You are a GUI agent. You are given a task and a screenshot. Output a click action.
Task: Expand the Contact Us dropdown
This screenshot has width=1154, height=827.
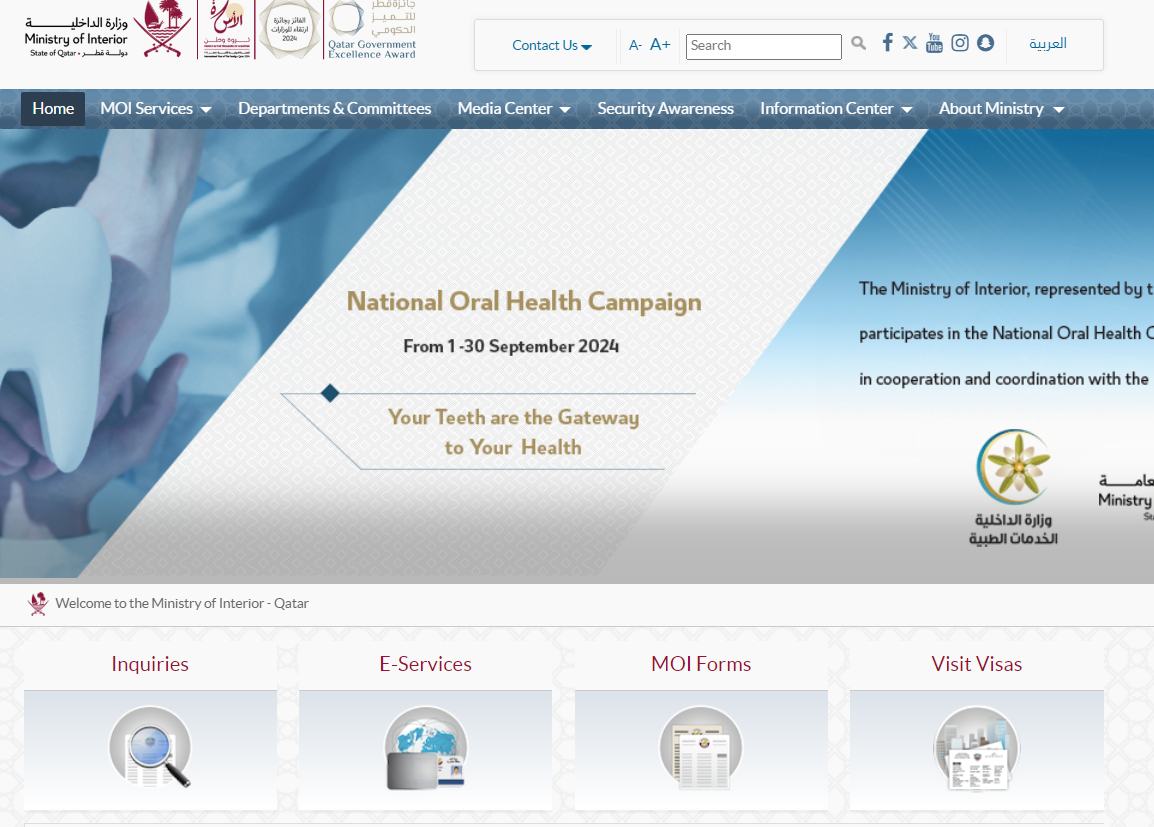tap(552, 45)
